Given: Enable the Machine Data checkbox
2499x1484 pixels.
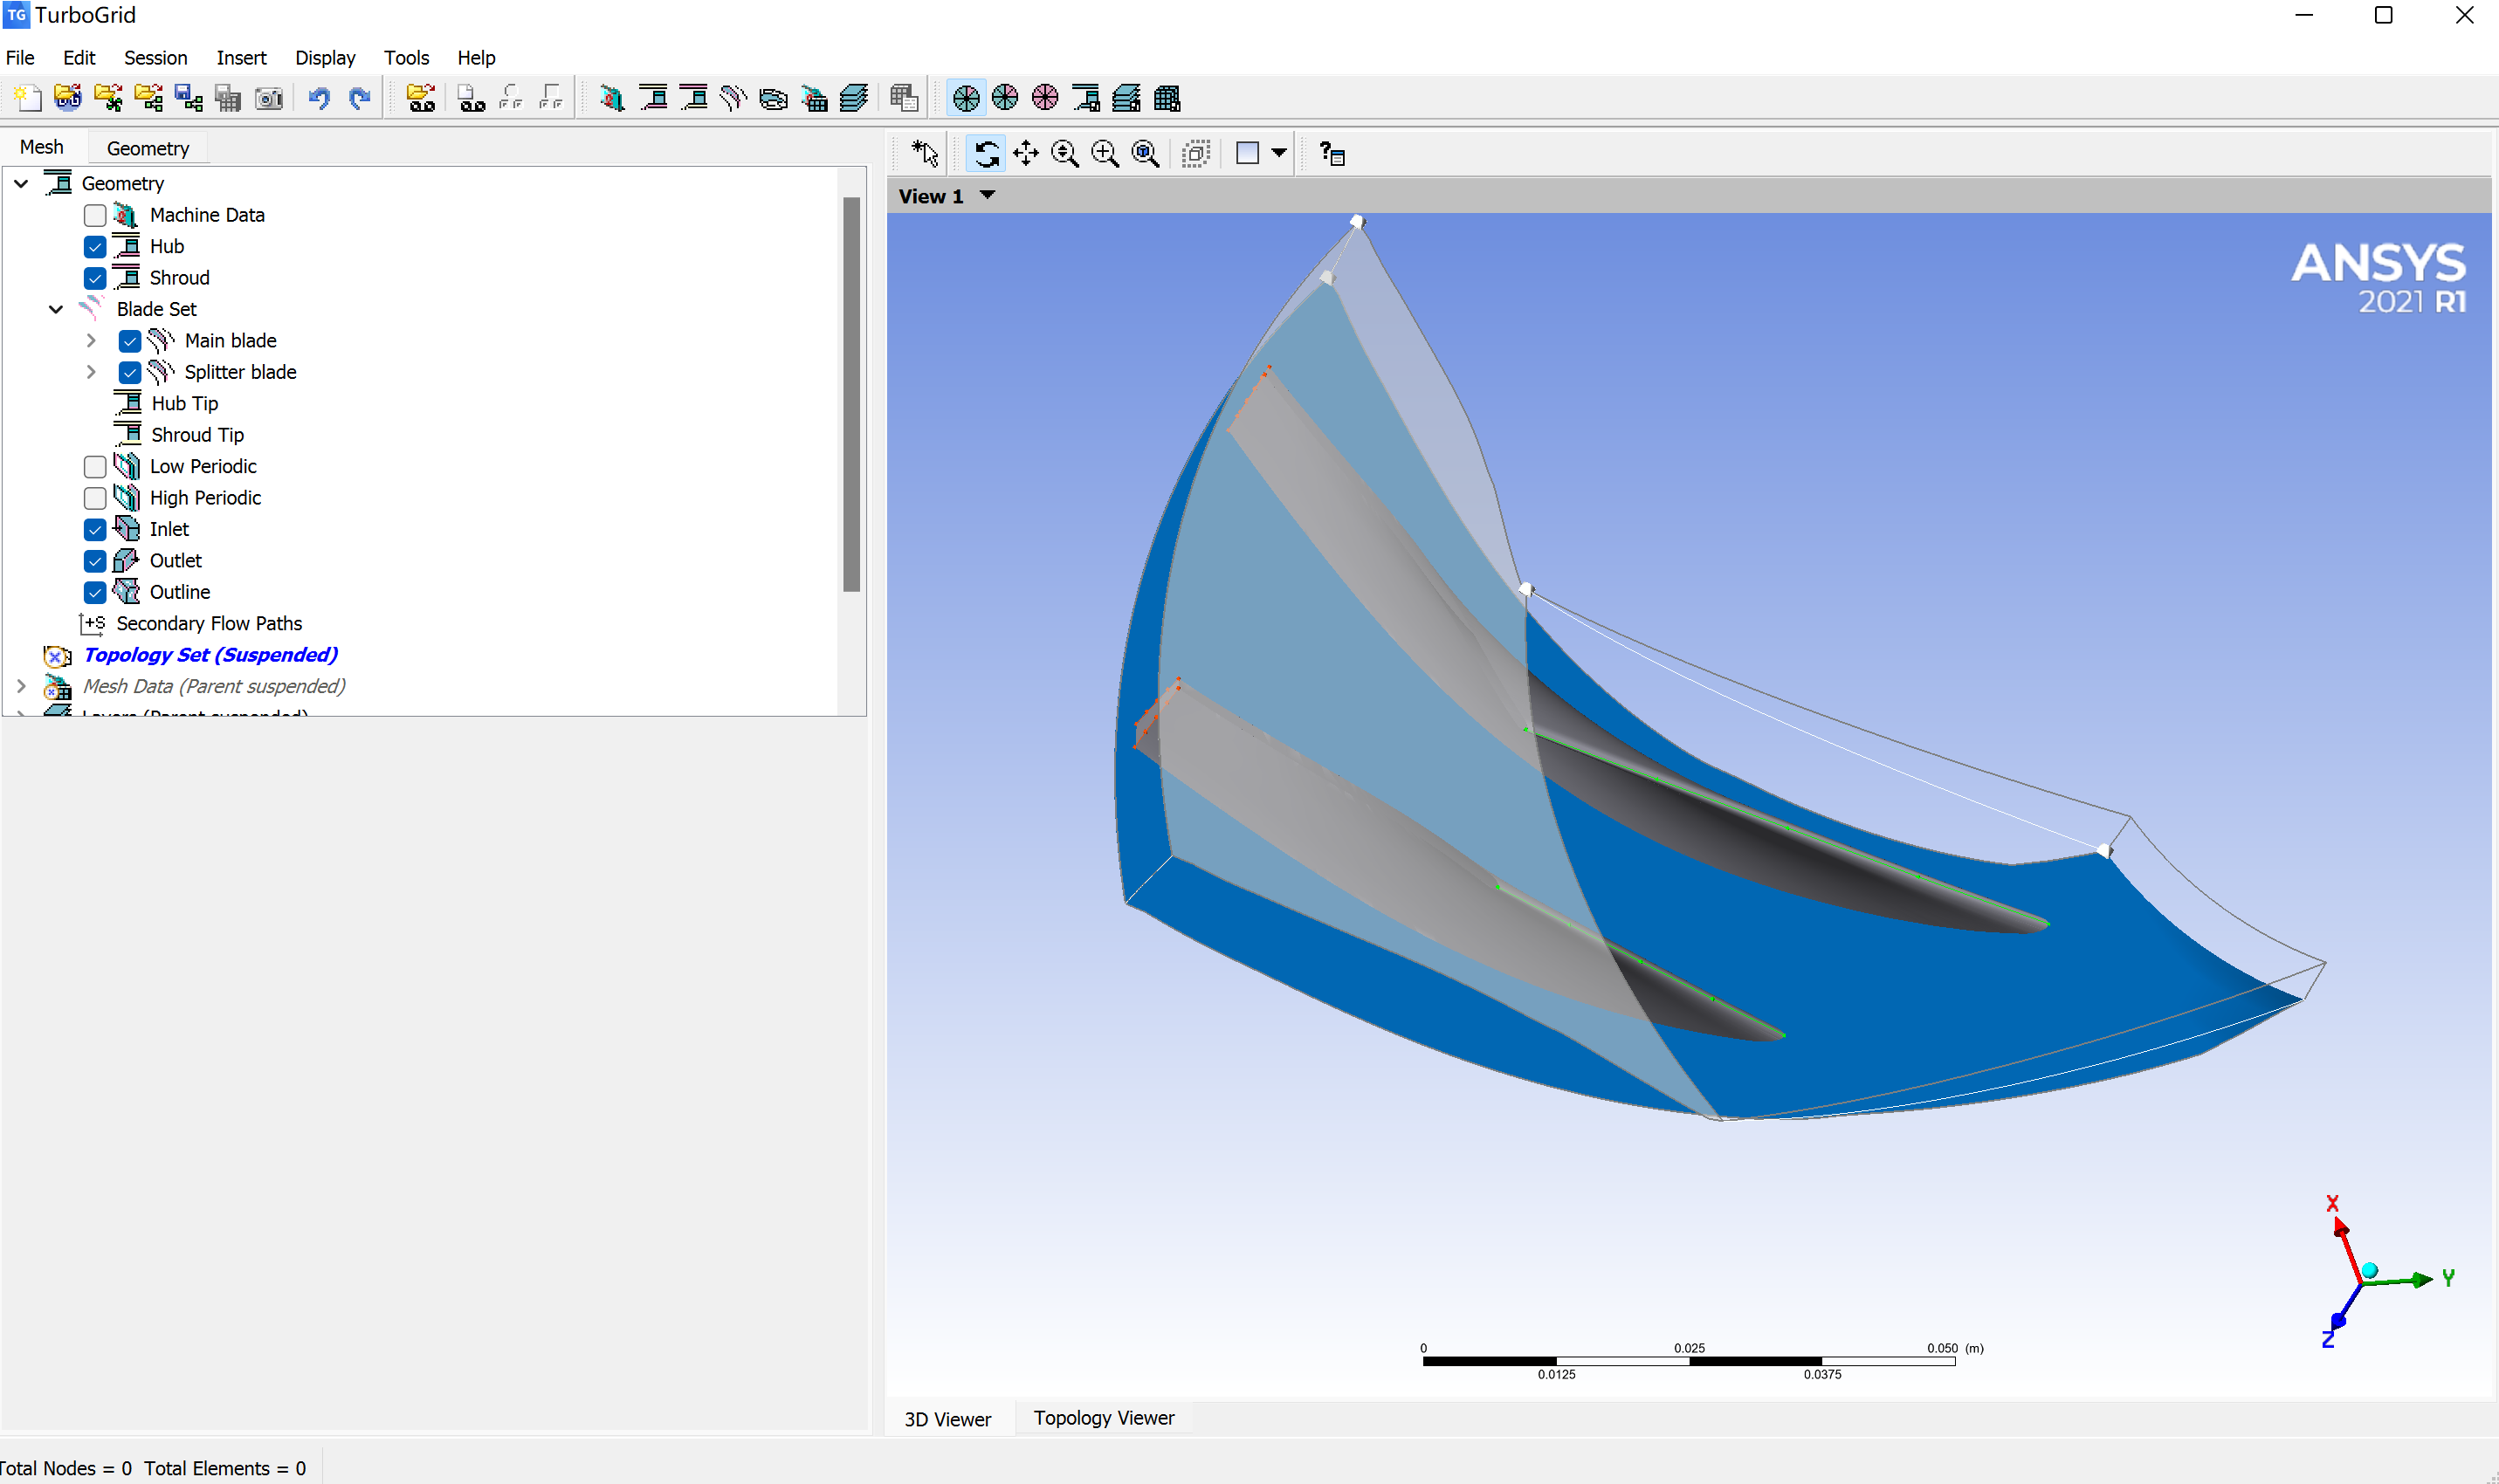Looking at the screenshot, I should [95, 215].
